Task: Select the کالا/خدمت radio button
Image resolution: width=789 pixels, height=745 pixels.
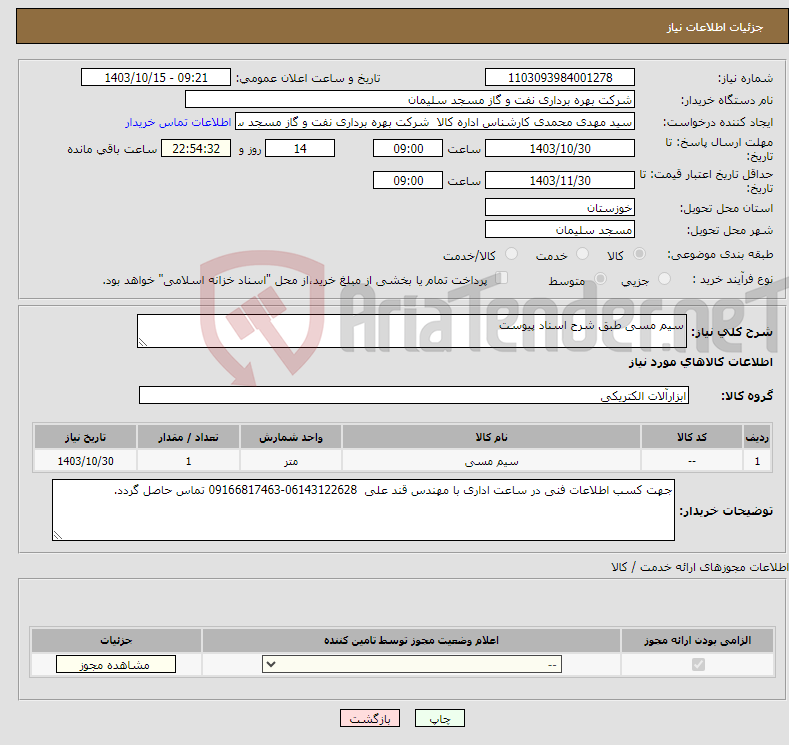Action: click(511, 254)
